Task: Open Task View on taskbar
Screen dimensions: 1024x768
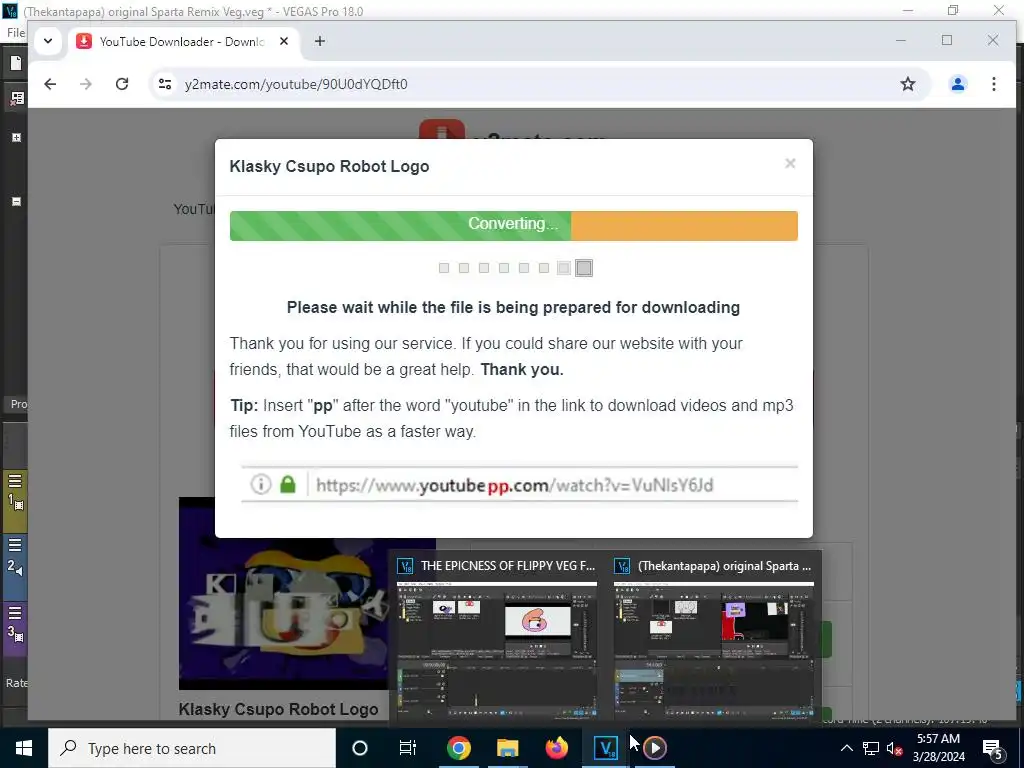Action: tap(408, 748)
